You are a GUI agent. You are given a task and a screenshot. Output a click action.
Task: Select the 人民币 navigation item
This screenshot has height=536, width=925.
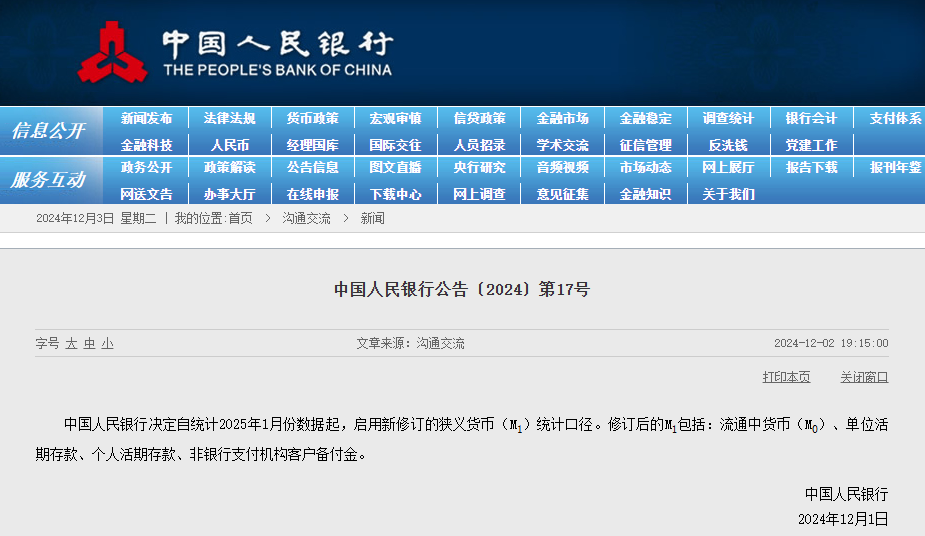tap(229, 145)
